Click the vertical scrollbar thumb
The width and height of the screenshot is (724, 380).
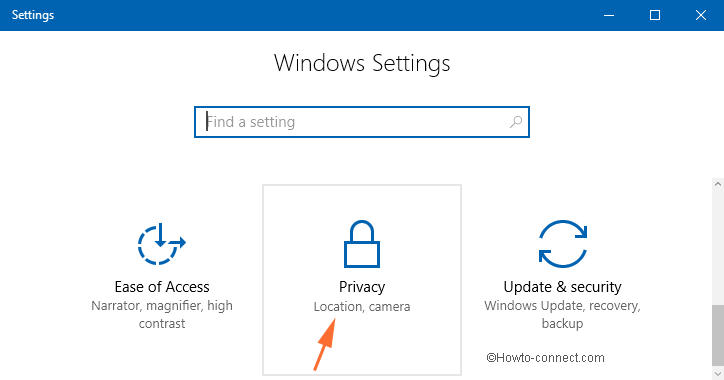[x=718, y=335]
